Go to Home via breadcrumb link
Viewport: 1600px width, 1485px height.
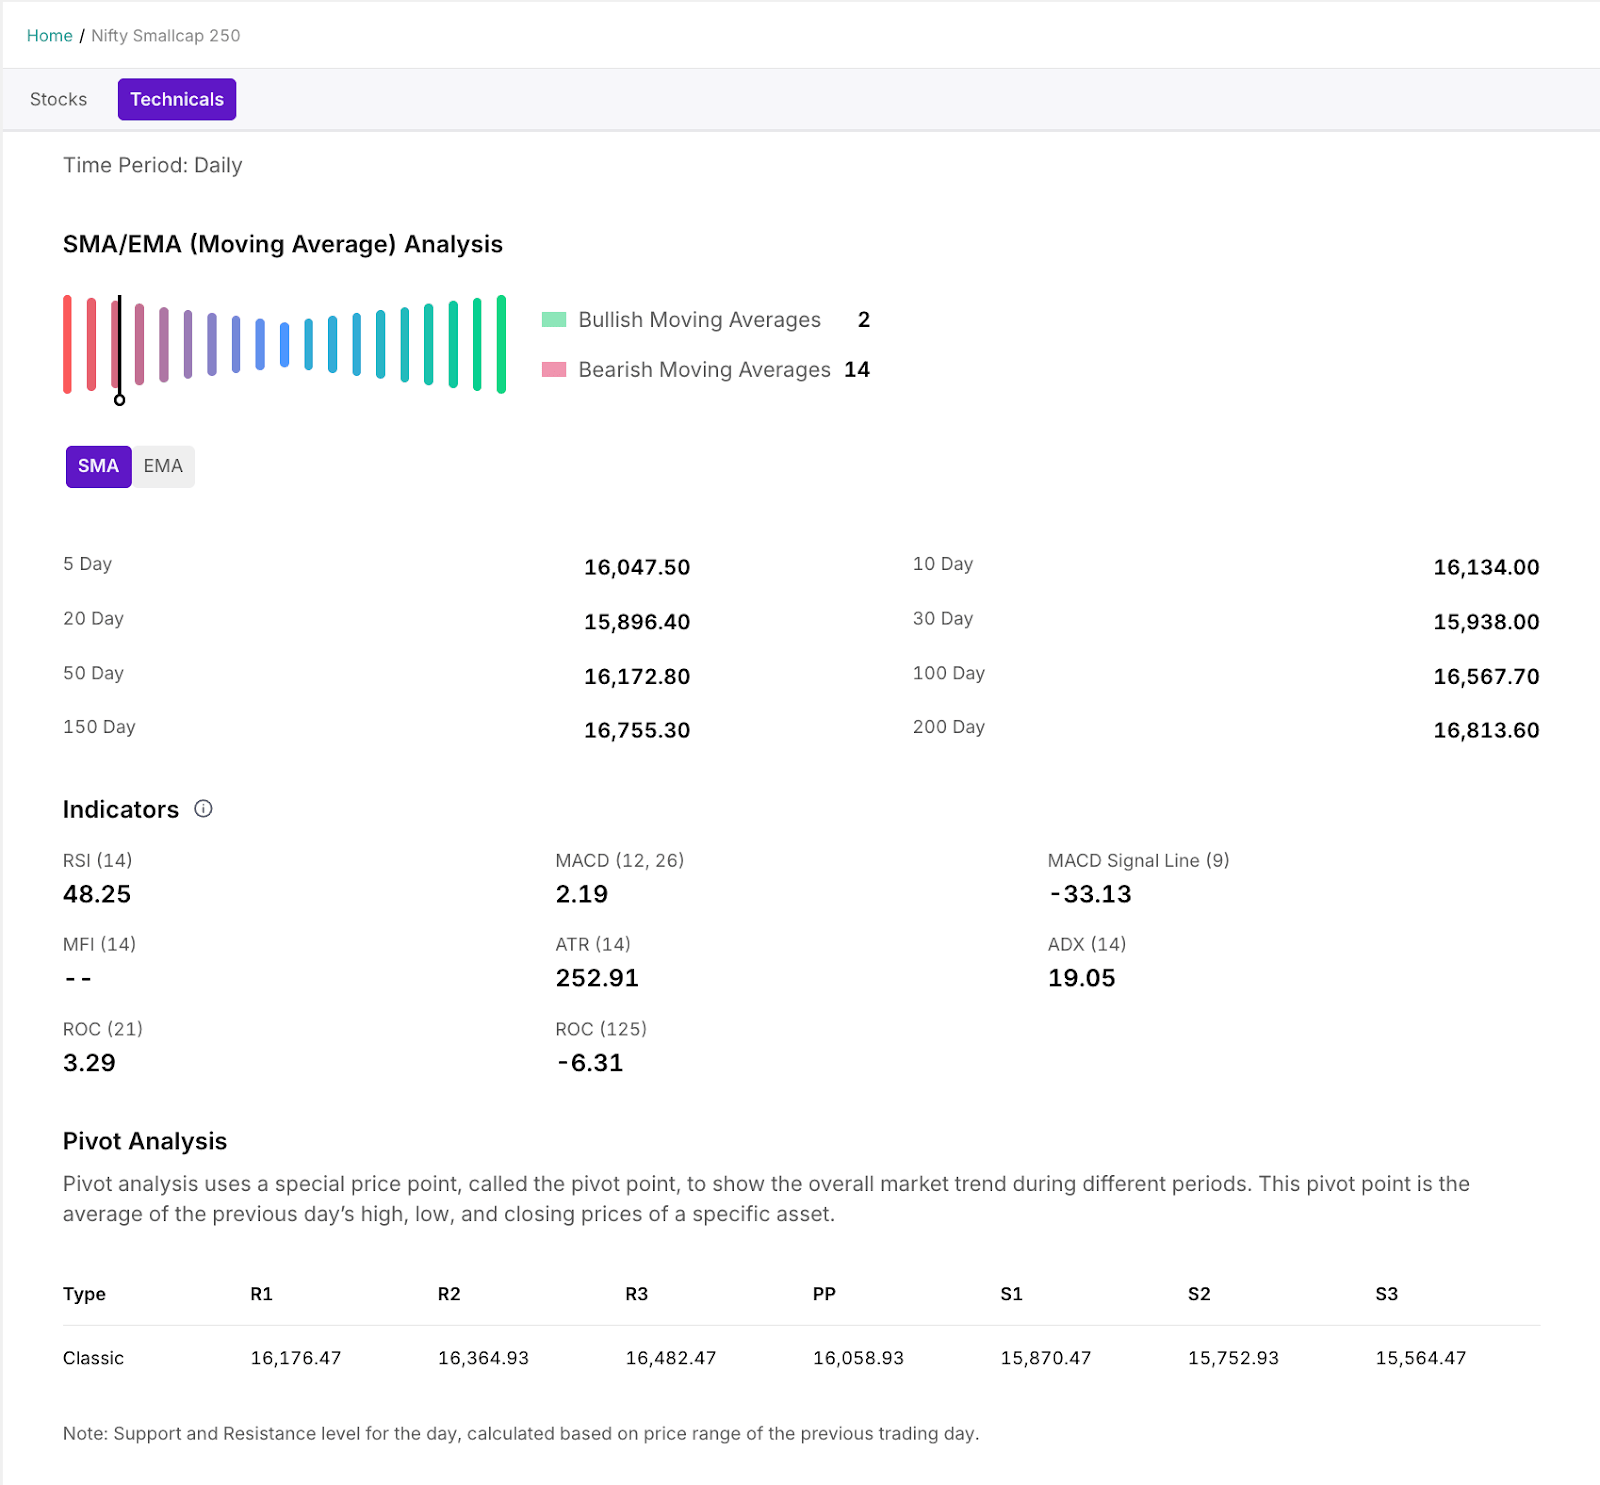click(x=49, y=36)
